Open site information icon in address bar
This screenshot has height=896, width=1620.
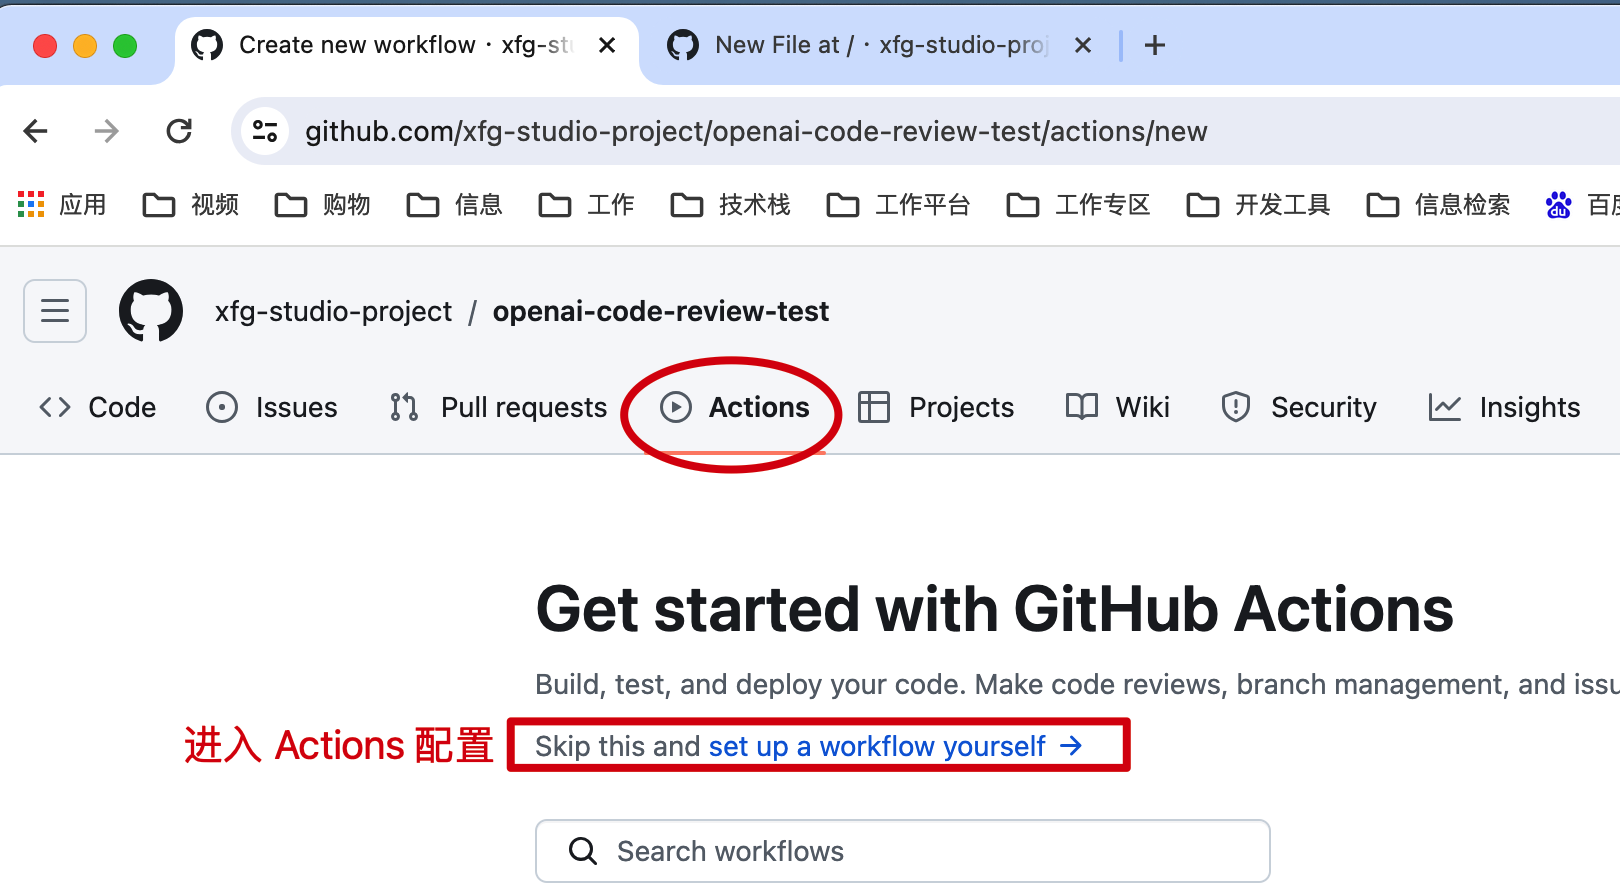[265, 131]
